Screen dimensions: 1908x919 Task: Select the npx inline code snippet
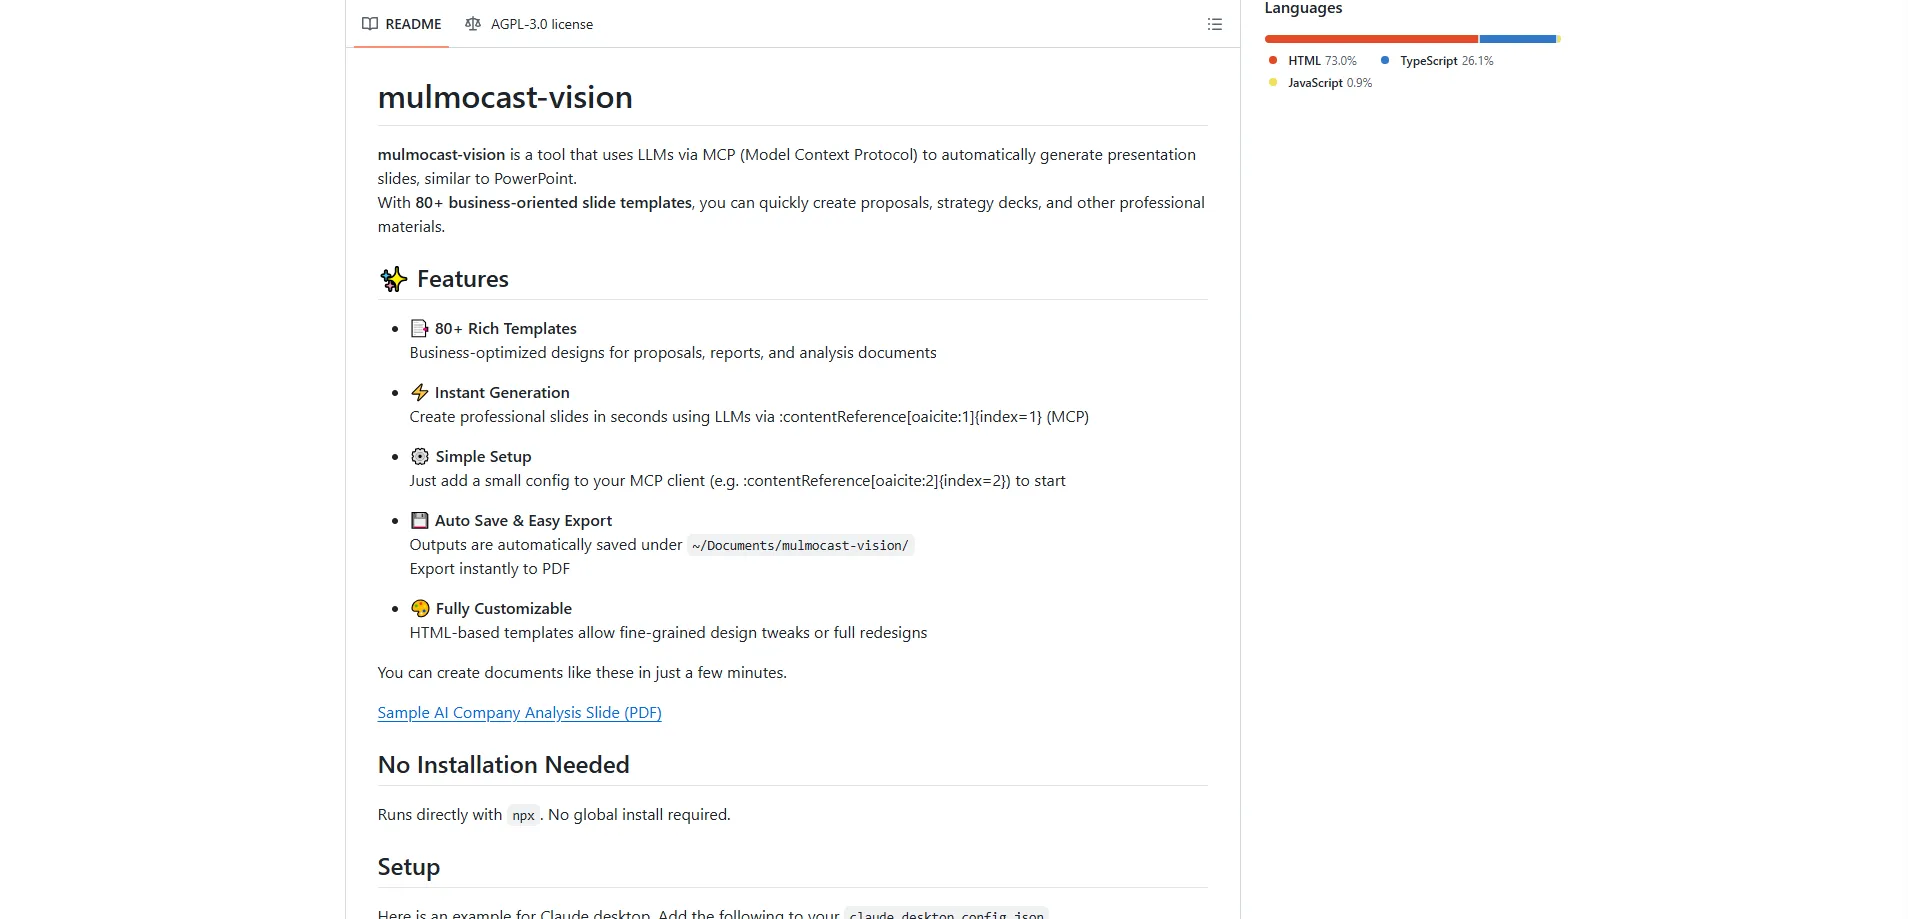coord(523,814)
